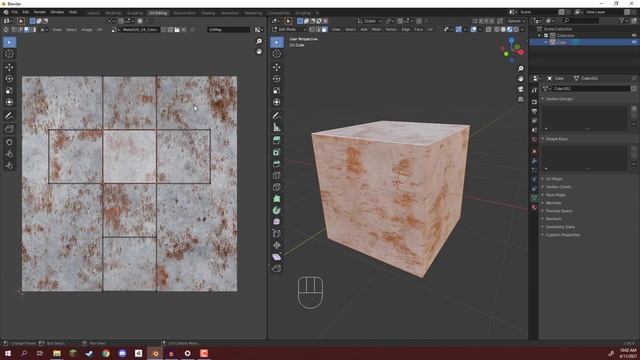640x360 pixels.
Task: Switch to the UV Editing workspace tab
Action: coord(158,13)
